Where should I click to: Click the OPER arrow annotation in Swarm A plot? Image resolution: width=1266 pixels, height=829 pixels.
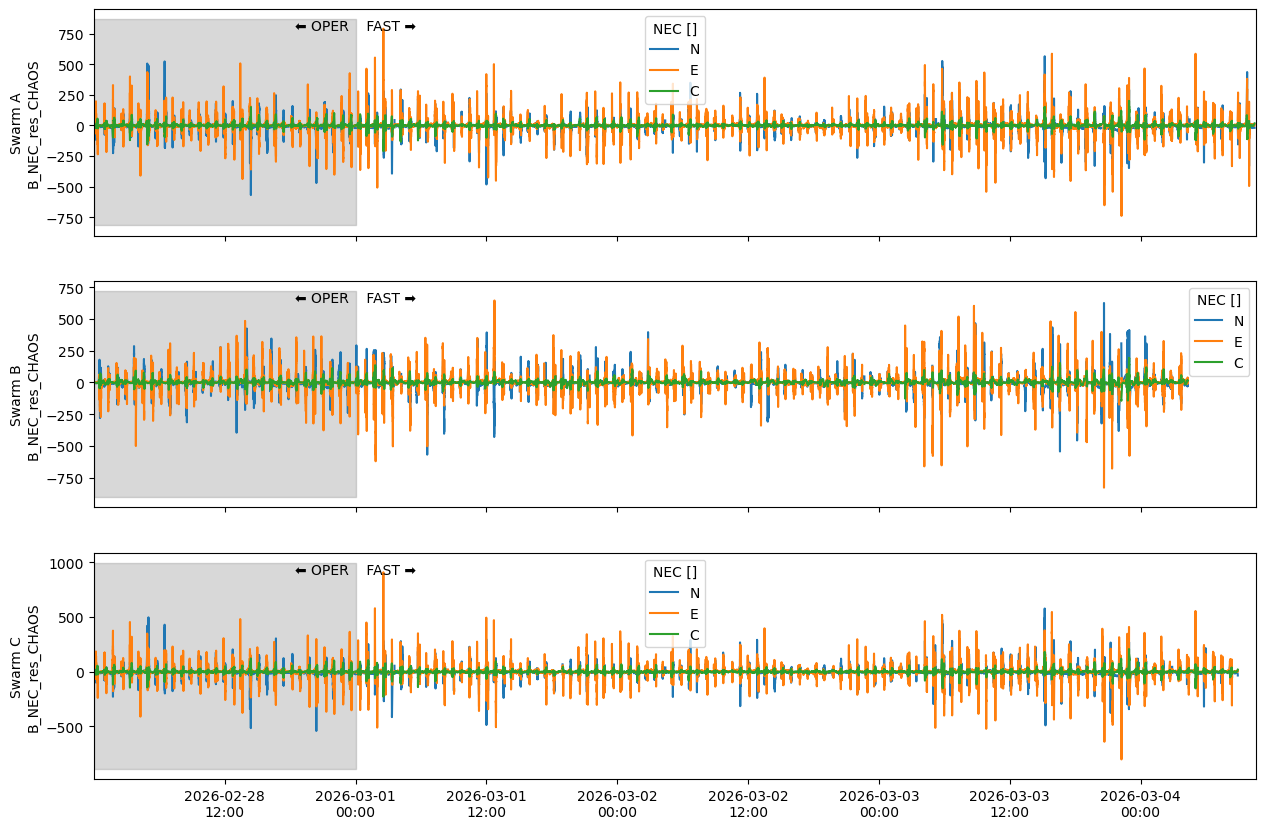click(x=322, y=27)
